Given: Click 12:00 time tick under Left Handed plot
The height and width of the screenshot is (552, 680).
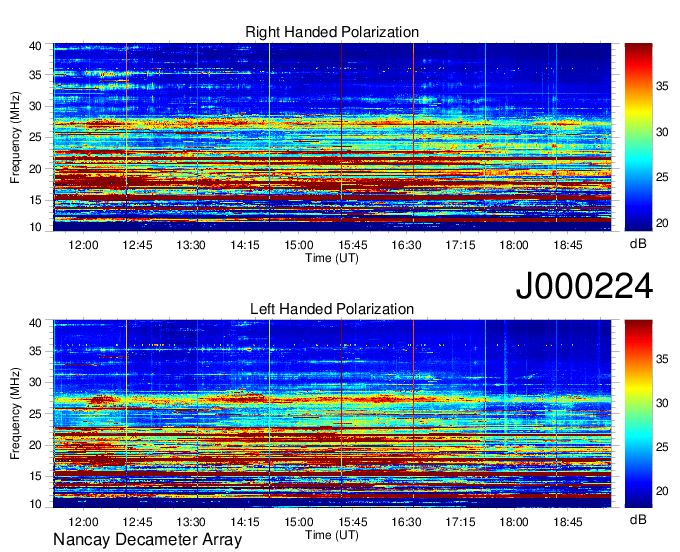Looking at the screenshot, I should click(83, 522).
